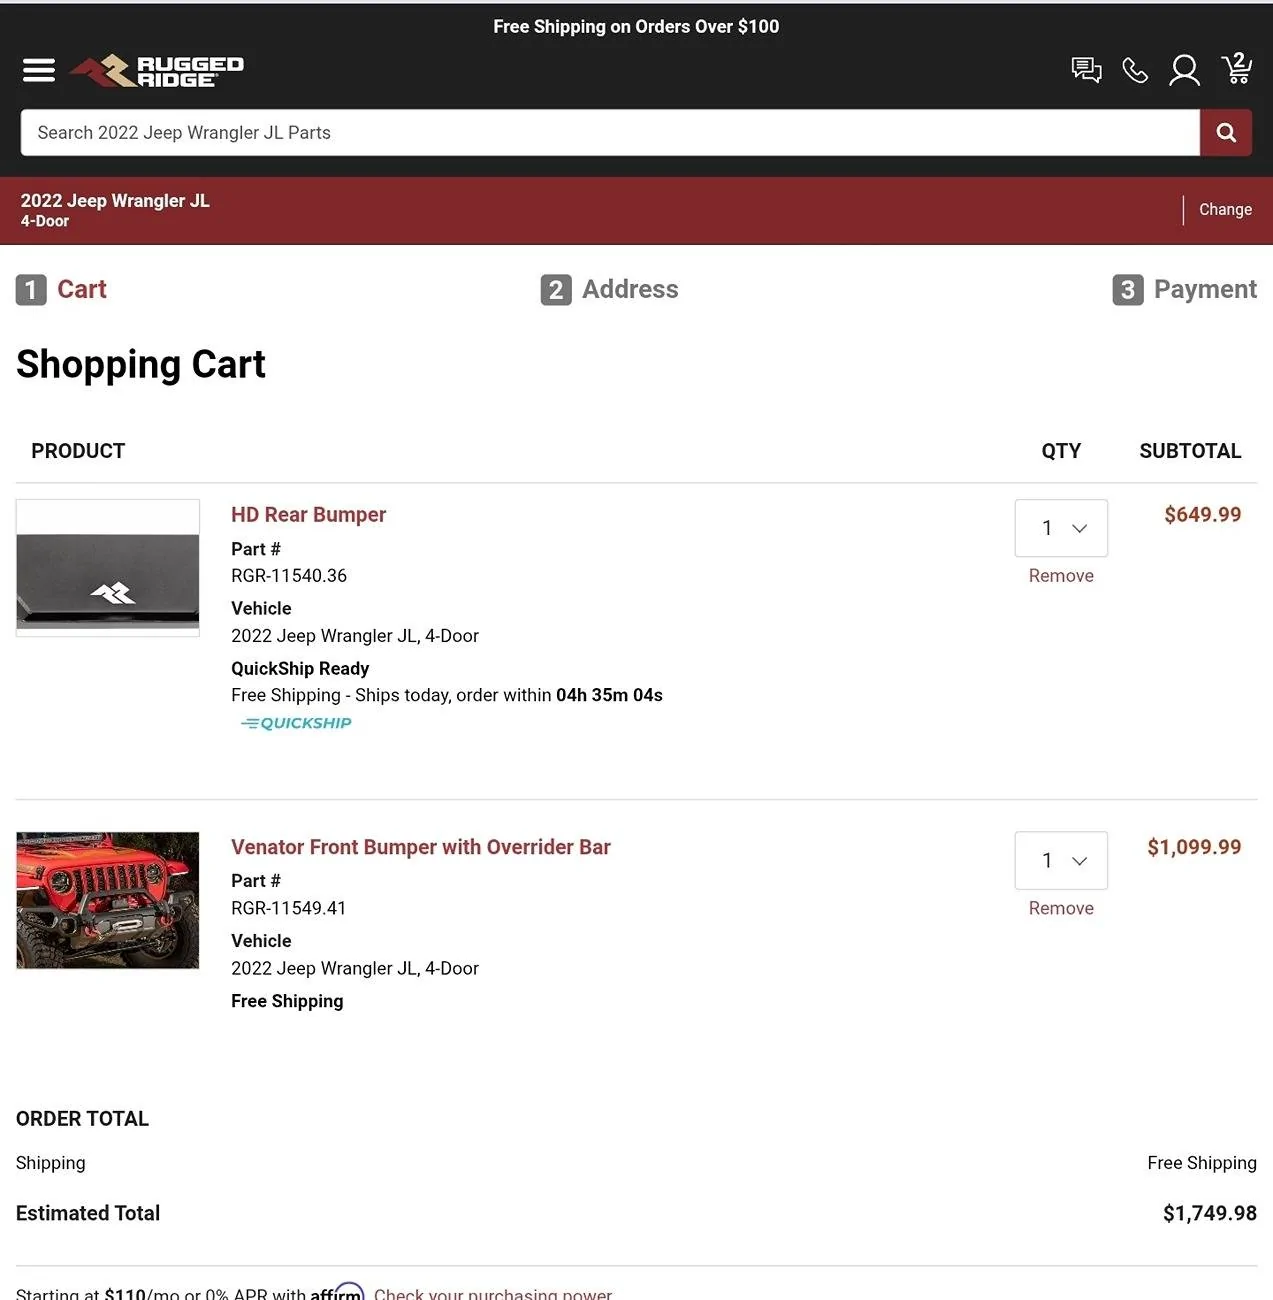Change the selected vehicle
The height and width of the screenshot is (1300, 1273).
[1225, 209]
